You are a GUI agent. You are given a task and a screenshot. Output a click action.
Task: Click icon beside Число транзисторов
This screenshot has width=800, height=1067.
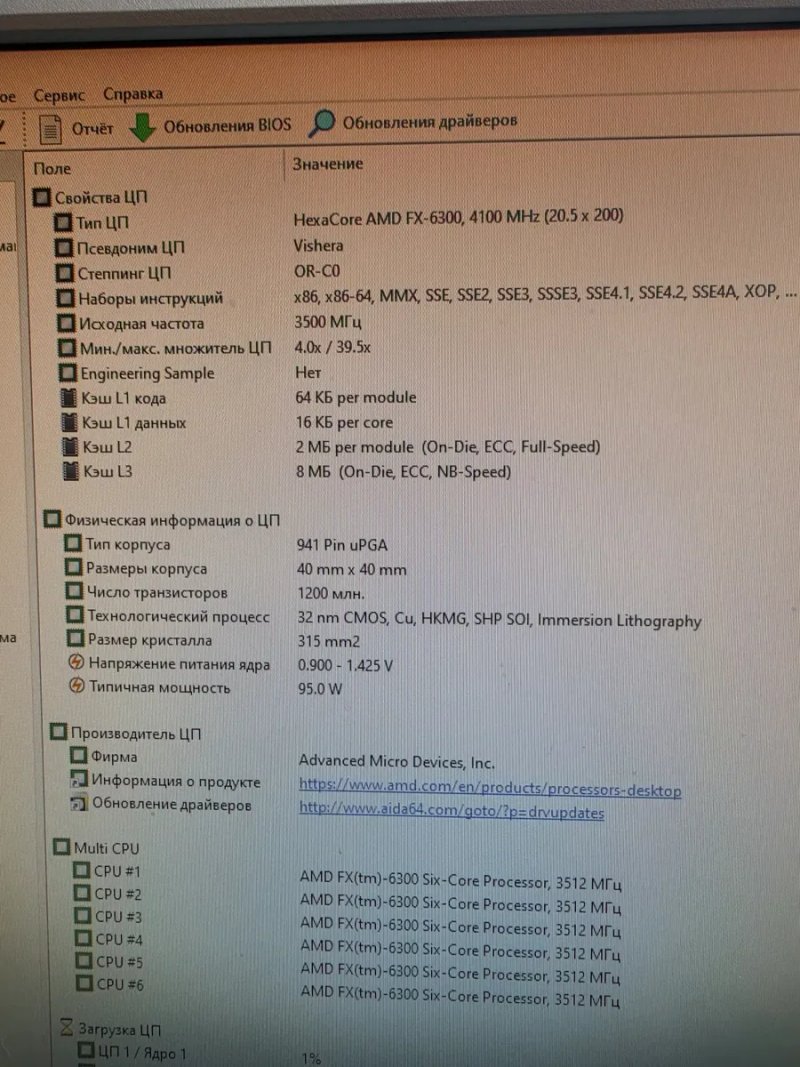click(x=73, y=591)
